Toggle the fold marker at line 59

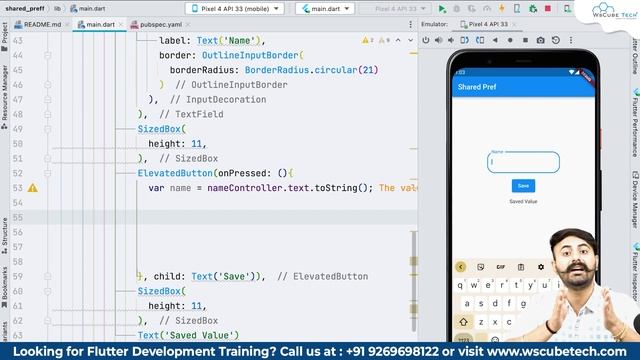[48, 276]
